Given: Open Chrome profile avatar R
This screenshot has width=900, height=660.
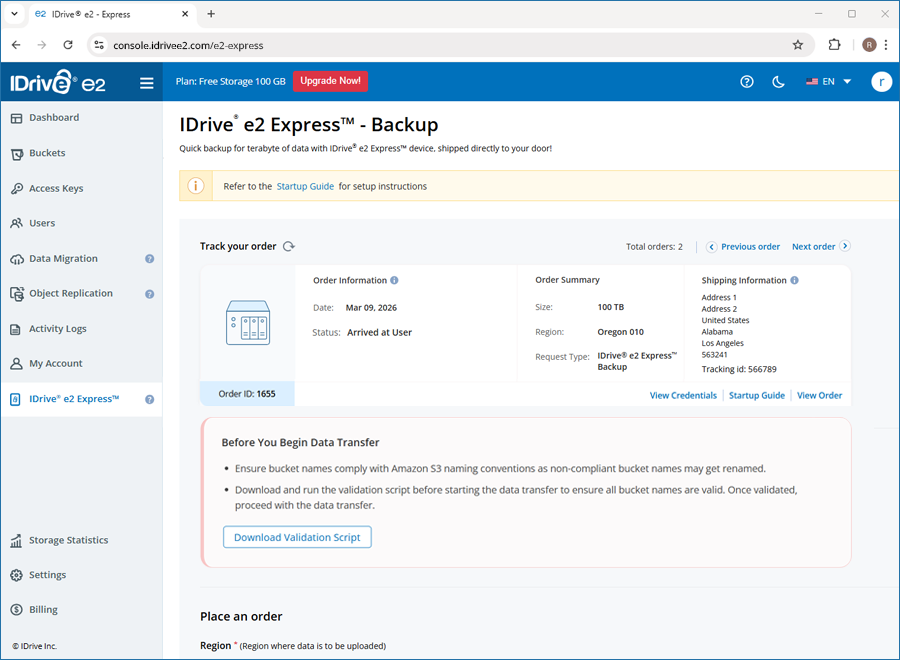Looking at the screenshot, I should pos(869,45).
